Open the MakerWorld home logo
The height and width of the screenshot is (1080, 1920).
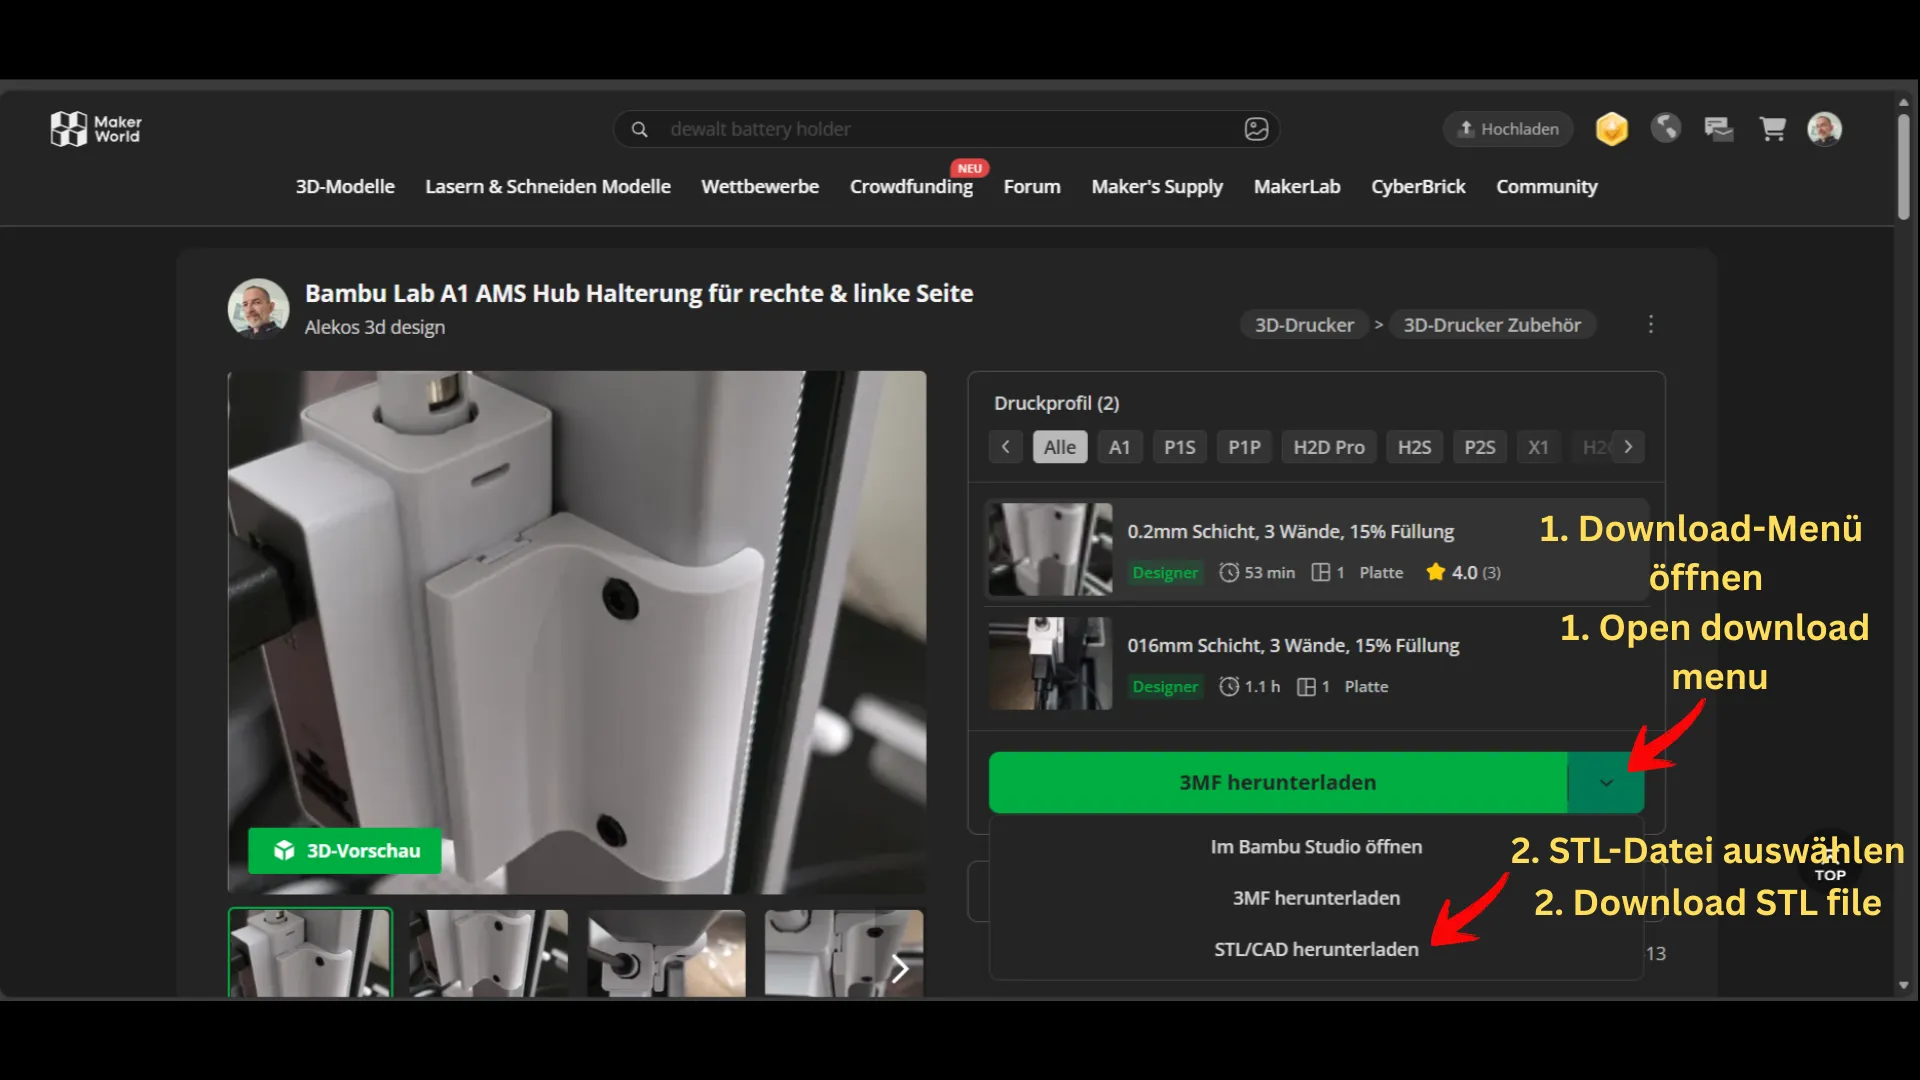pyautogui.click(x=96, y=129)
